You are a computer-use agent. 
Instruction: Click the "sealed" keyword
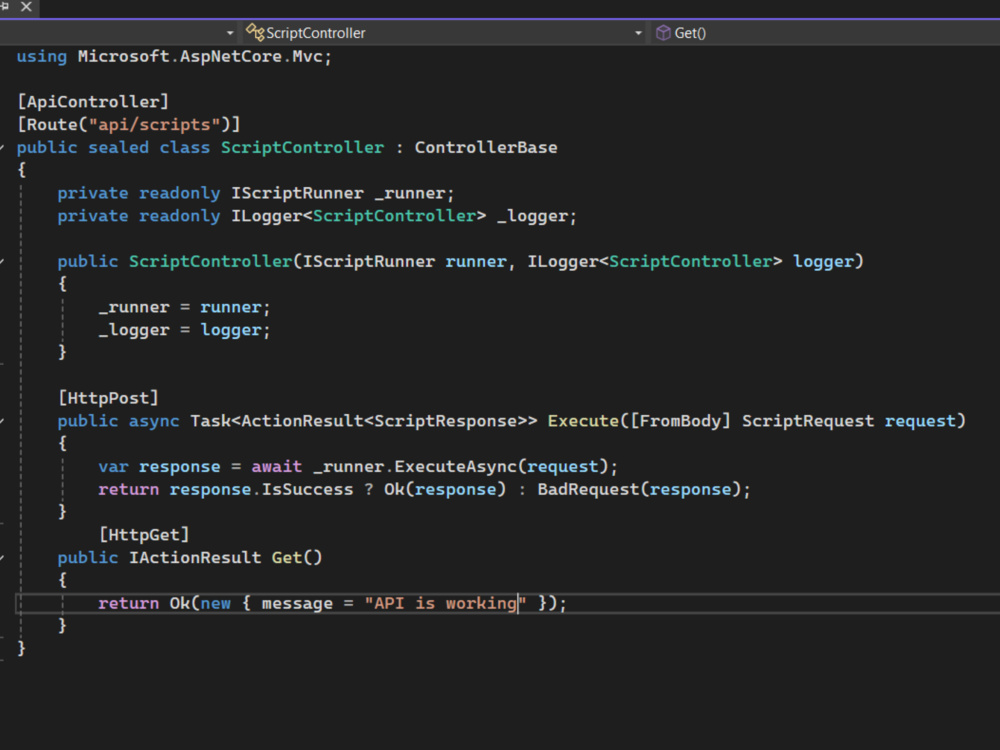tap(118, 147)
